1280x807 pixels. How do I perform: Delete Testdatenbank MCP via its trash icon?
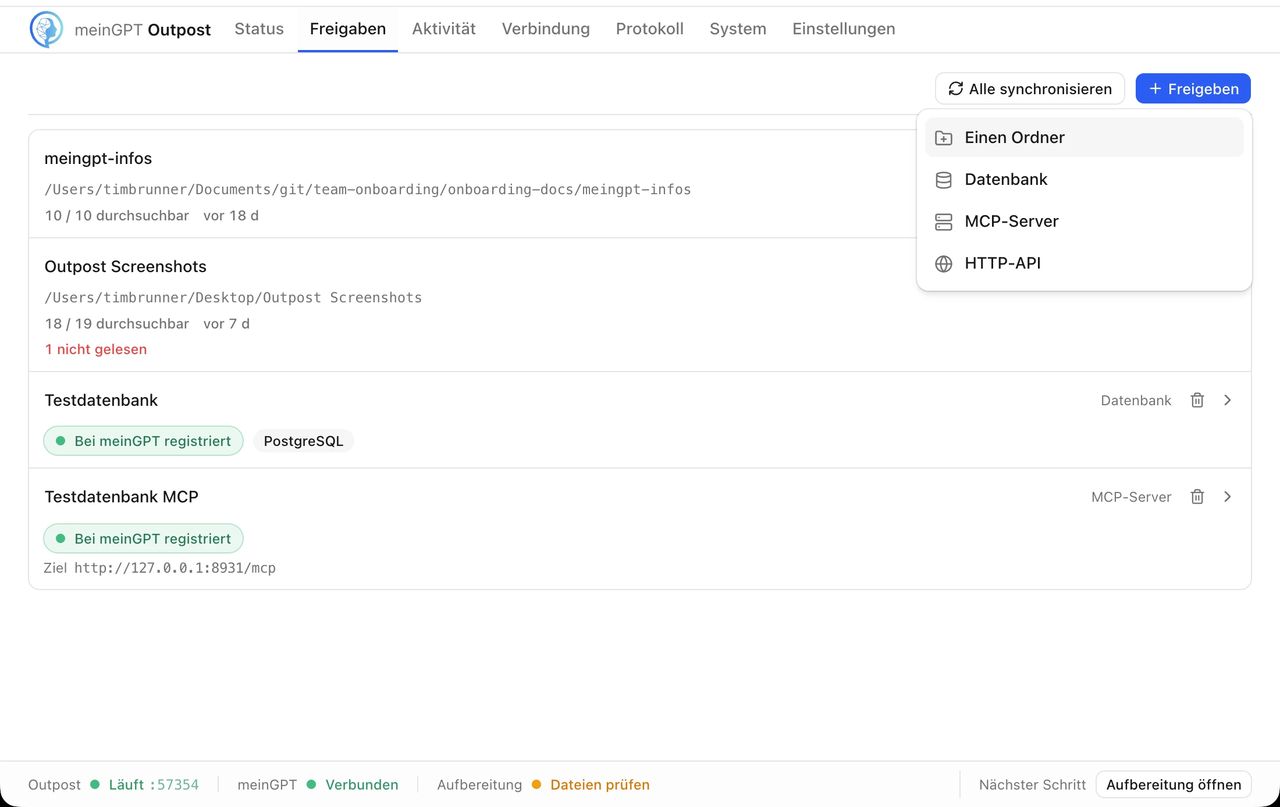coord(1197,497)
